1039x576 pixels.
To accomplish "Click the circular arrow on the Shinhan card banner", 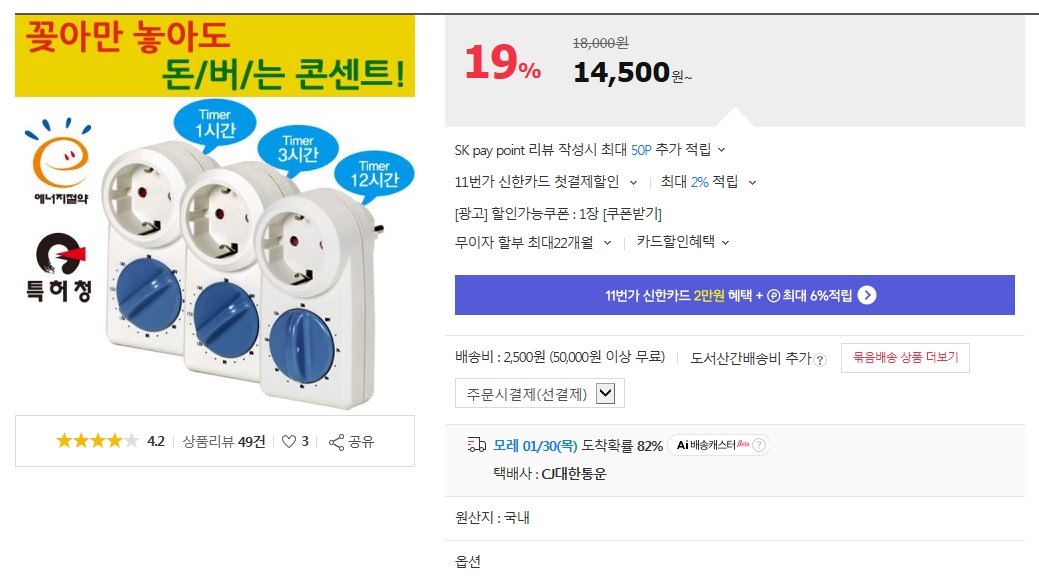I will tap(867, 295).
